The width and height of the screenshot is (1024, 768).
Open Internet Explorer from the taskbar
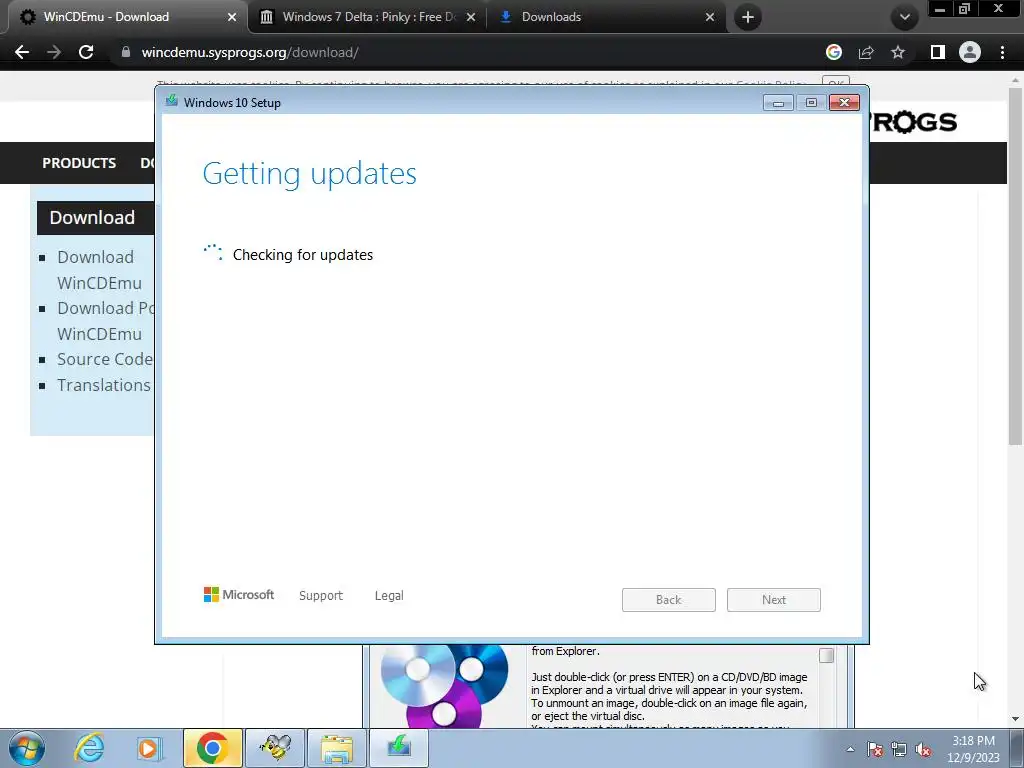tap(89, 748)
